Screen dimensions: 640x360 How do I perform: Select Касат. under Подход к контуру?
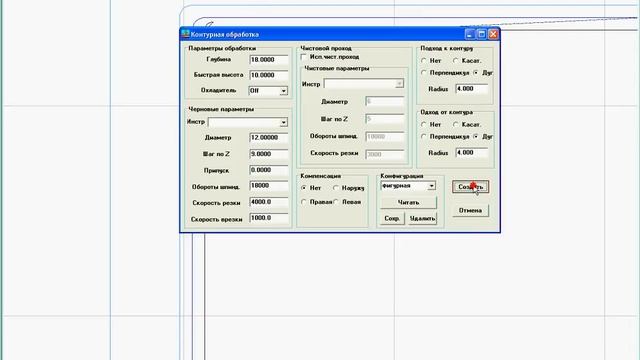pyautogui.click(x=456, y=60)
